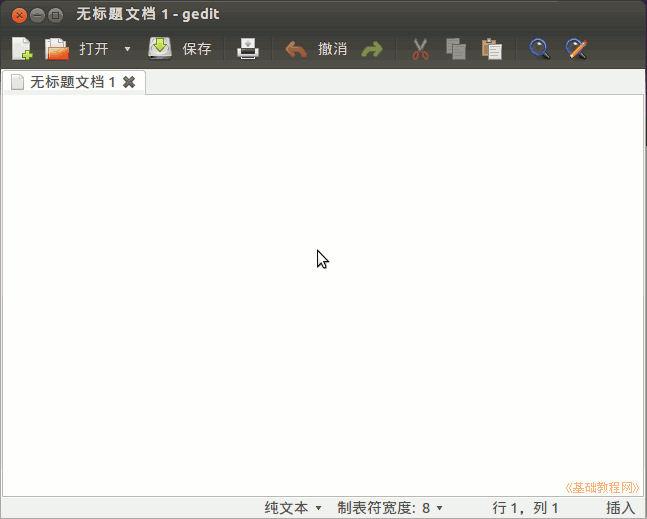Screen dimensions: 647x519
Task: Click the new document icon
Action: (22, 49)
